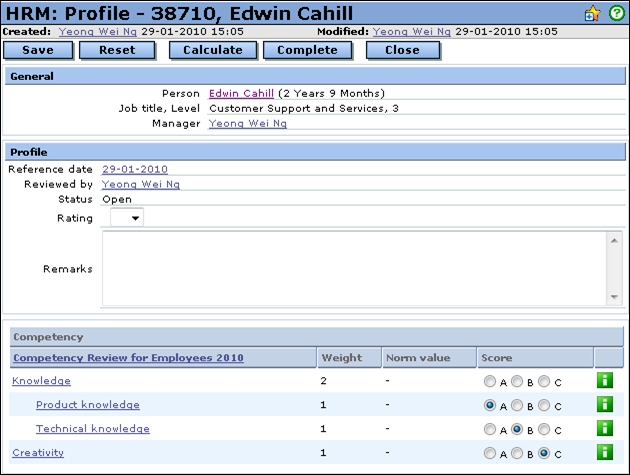Click green info icon for Product knowledge
The image size is (630, 475).
603,405
